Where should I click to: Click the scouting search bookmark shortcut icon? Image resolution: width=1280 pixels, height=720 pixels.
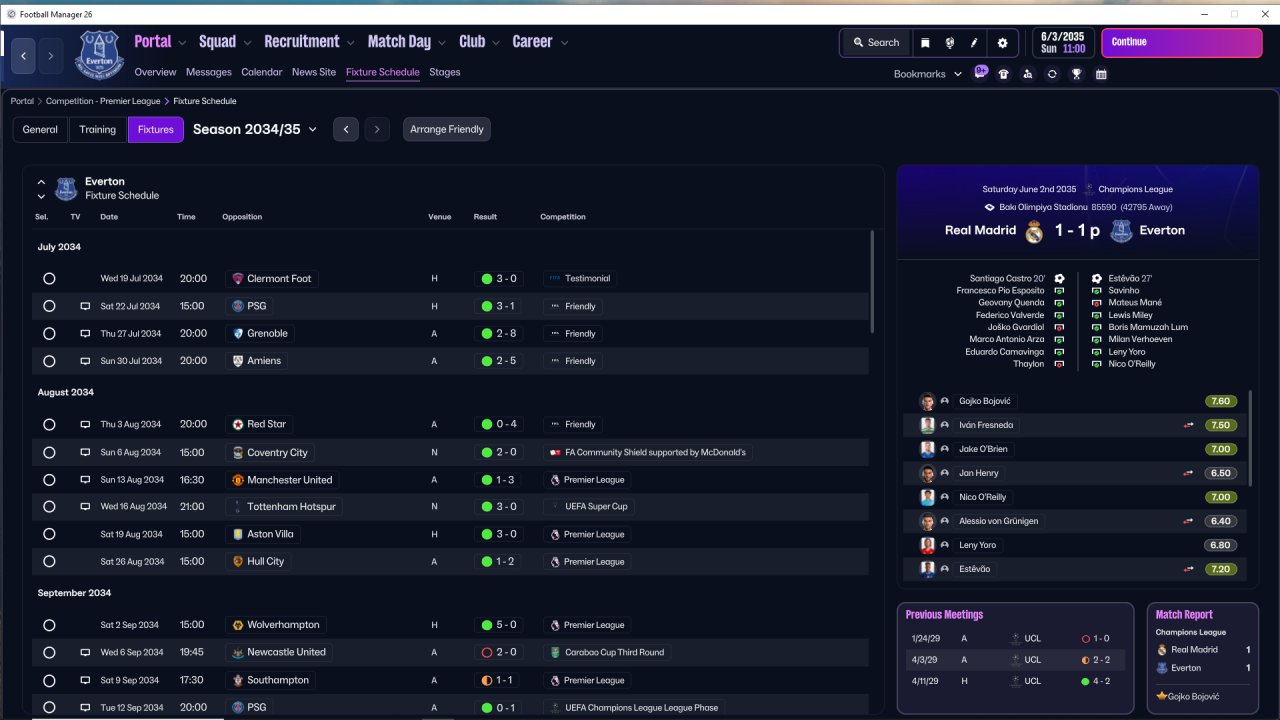(x=1028, y=74)
